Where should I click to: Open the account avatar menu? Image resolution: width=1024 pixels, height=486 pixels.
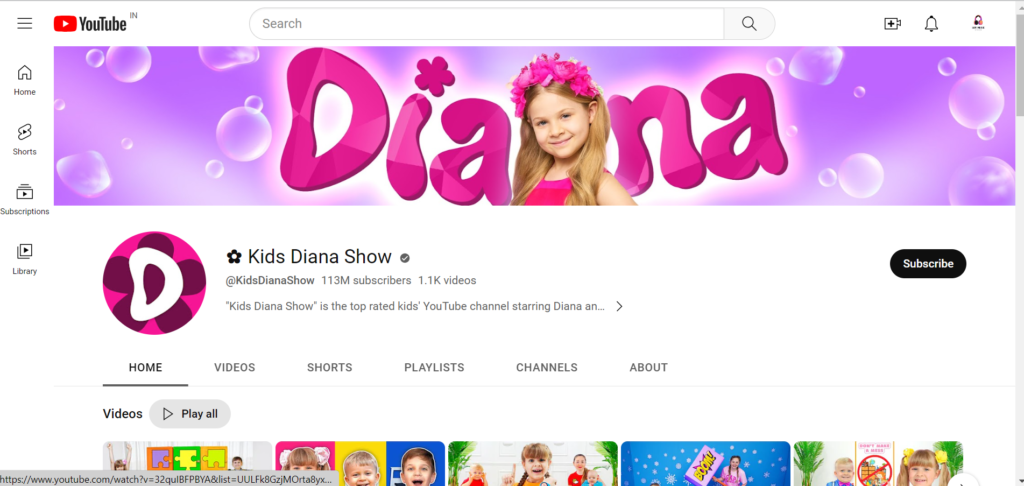(978, 24)
